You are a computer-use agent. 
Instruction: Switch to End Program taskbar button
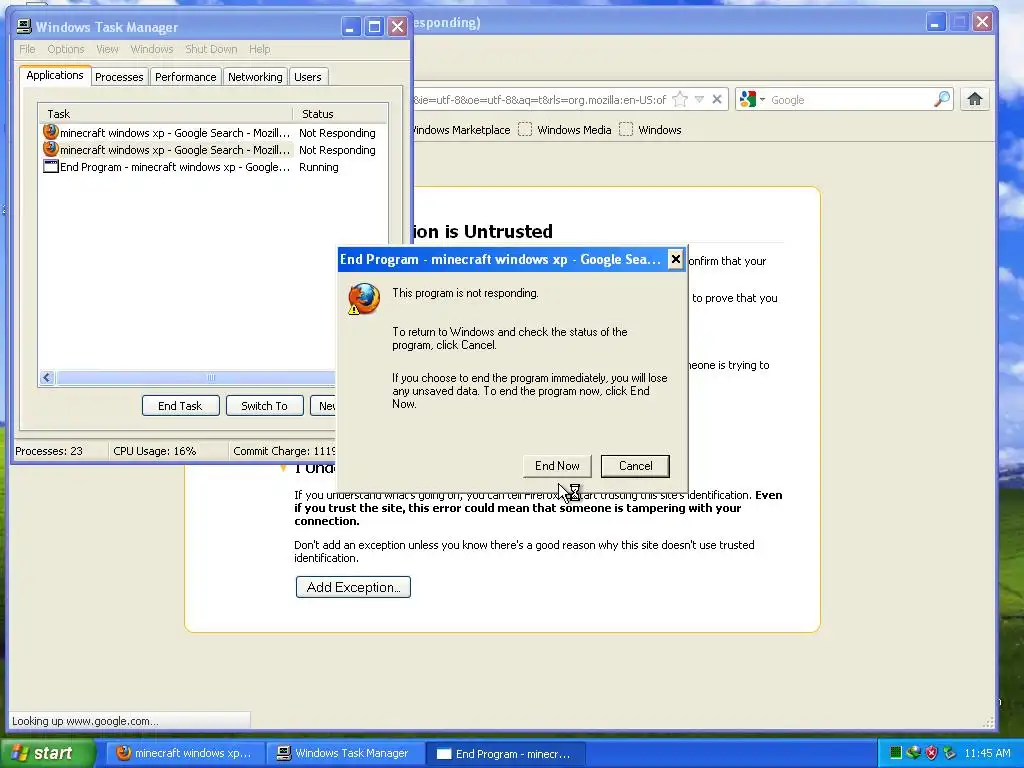tap(505, 754)
